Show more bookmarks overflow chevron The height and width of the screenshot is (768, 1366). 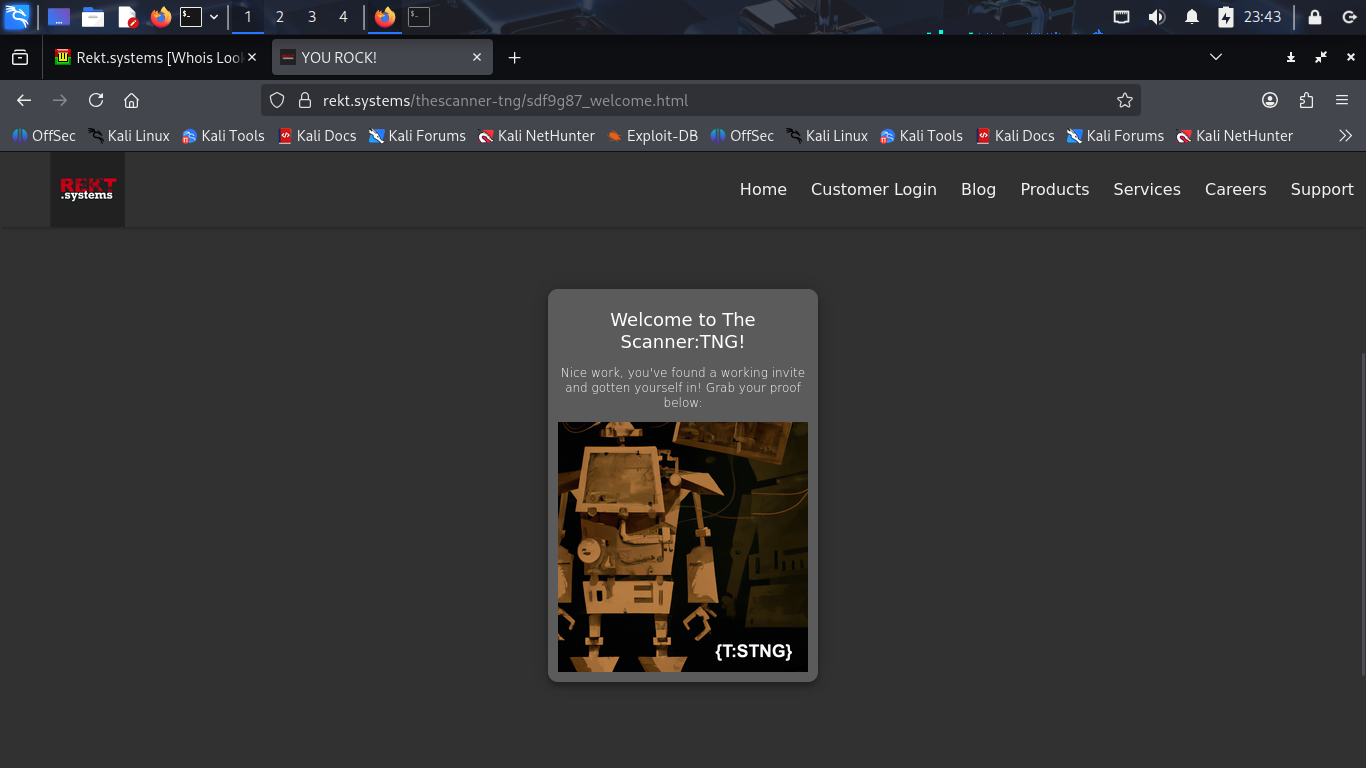(x=1345, y=136)
